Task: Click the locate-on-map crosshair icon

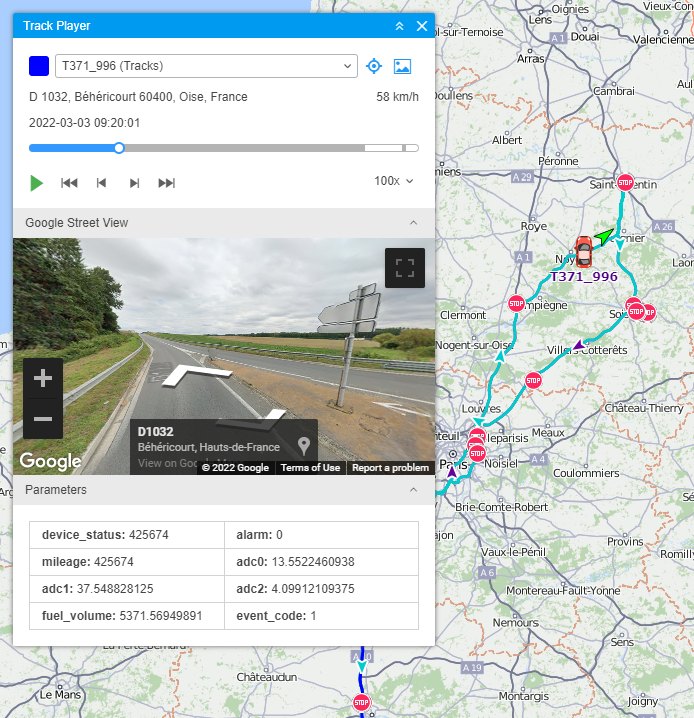Action: 374,66
